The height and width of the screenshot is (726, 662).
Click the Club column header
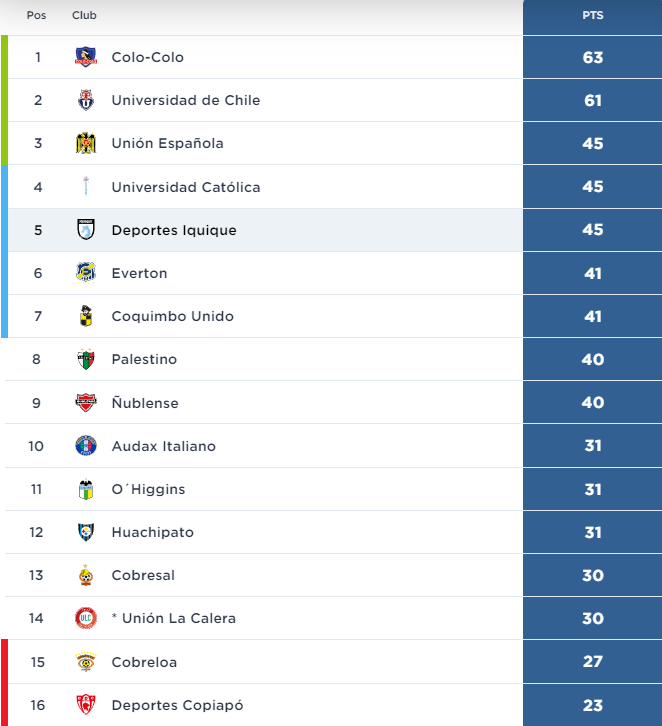tap(84, 16)
